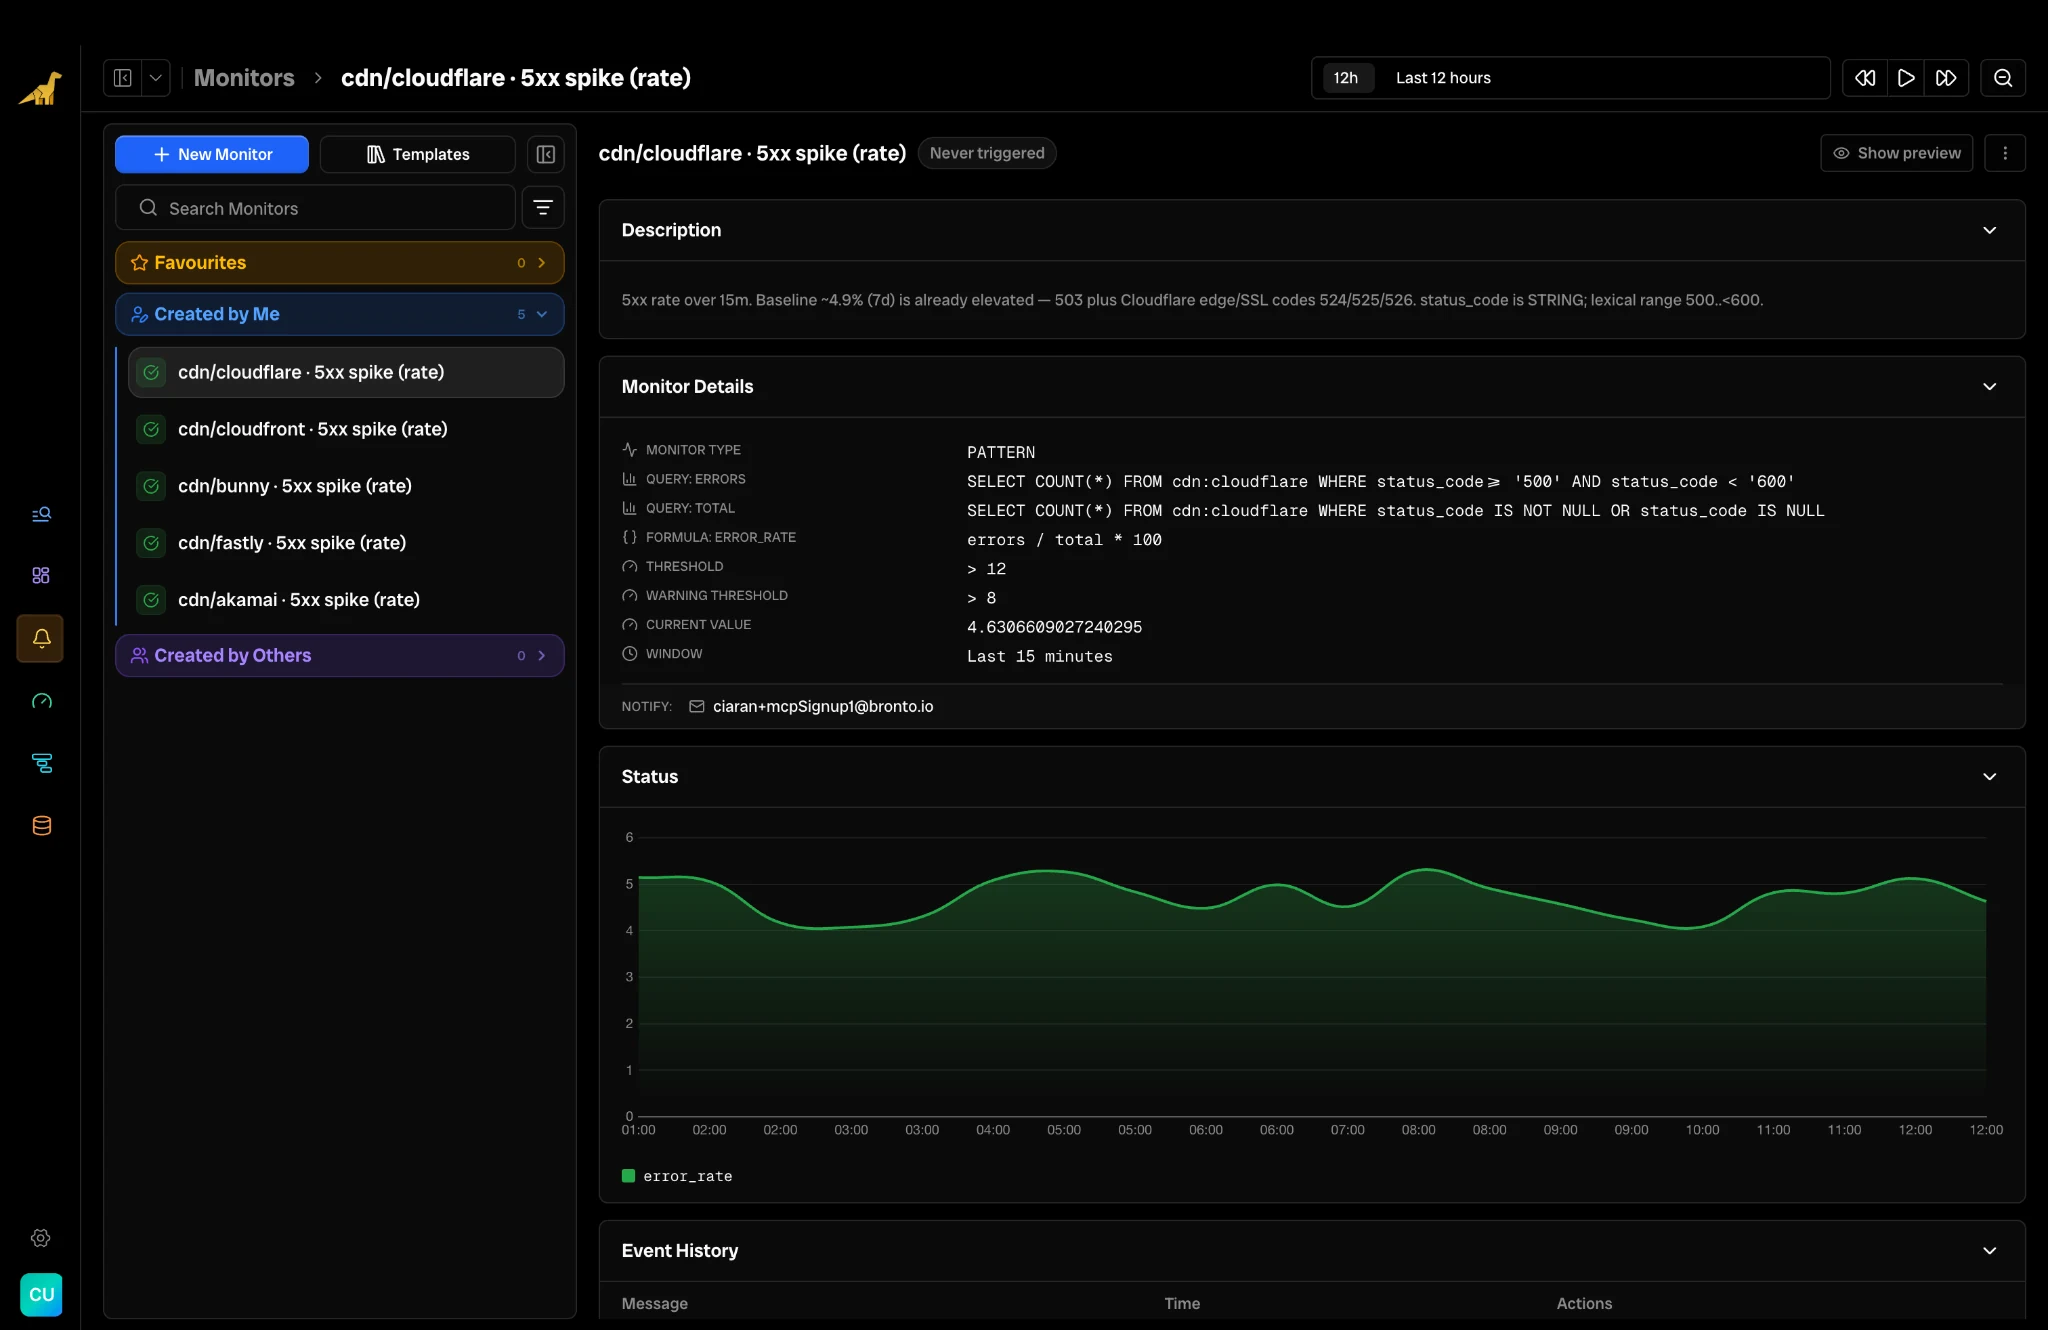Image resolution: width=2048 pixels, height=1330 pixels.
Task: Open dashboards icon in left navigation
Action: [41, 575]
